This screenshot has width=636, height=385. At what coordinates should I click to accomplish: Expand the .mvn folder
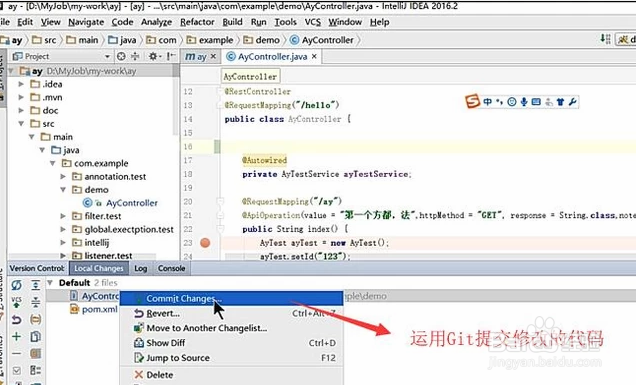(21, 97)
